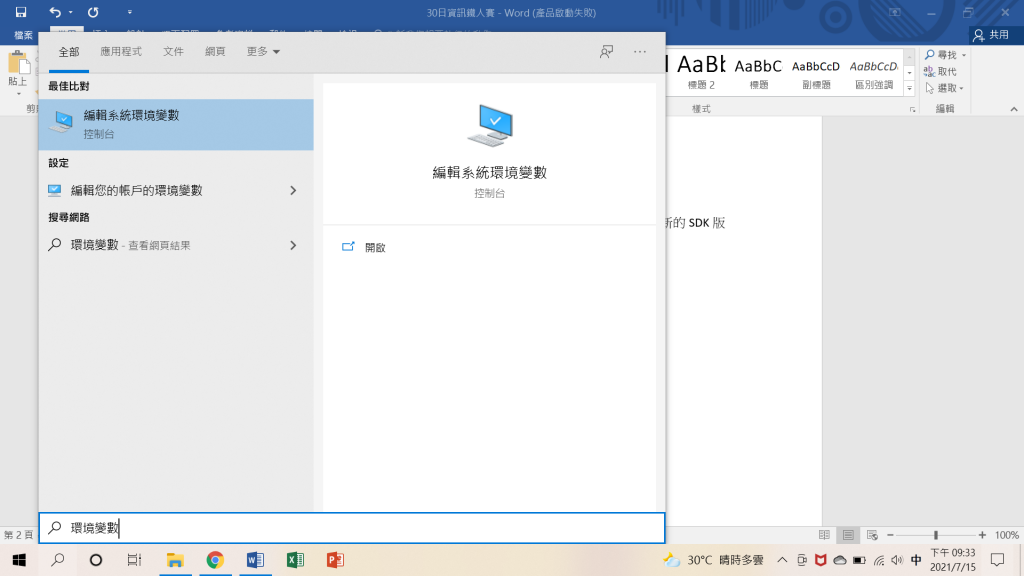Switch search filter to 應用程式
The height and width of the screenshot is (576, 1024).
pos(121,52)
